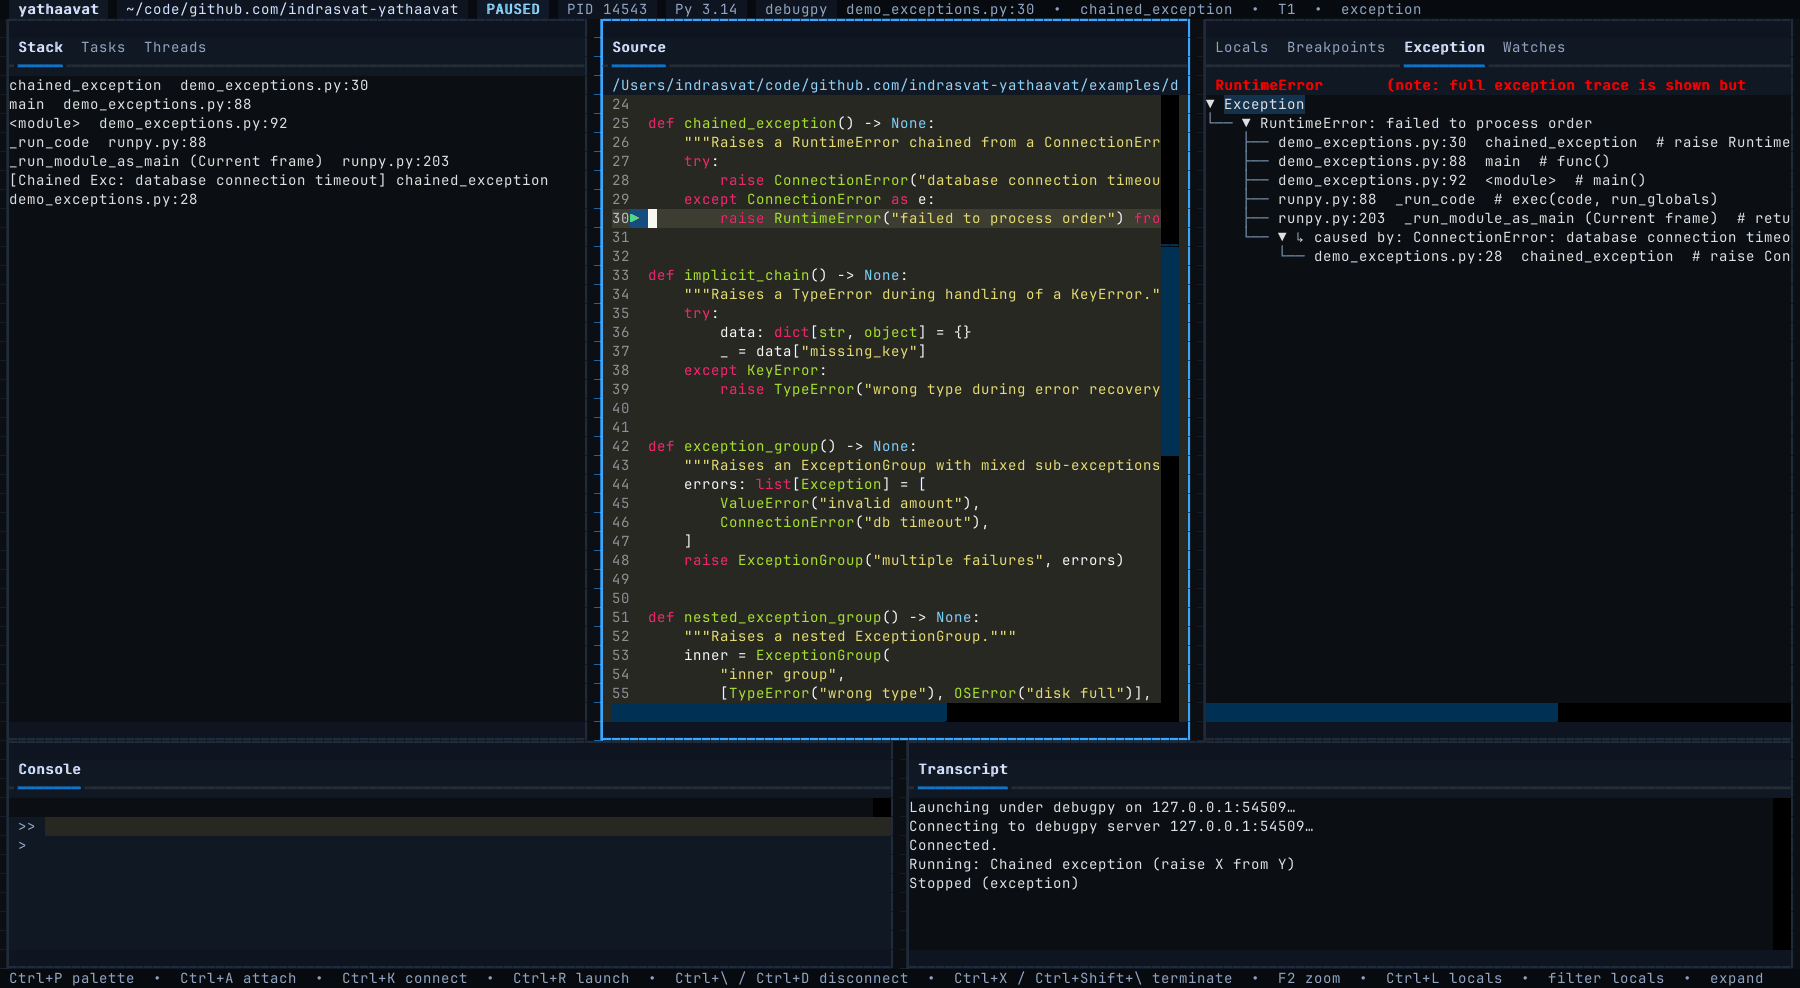Click the source file path header
This screenshot has width=1800, height=988.
[x=895, y=85]
